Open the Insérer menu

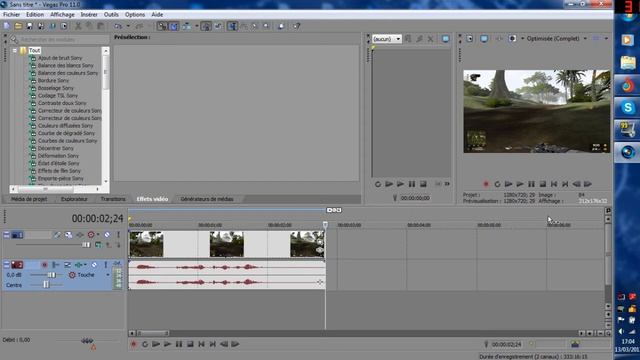[89, 14]
